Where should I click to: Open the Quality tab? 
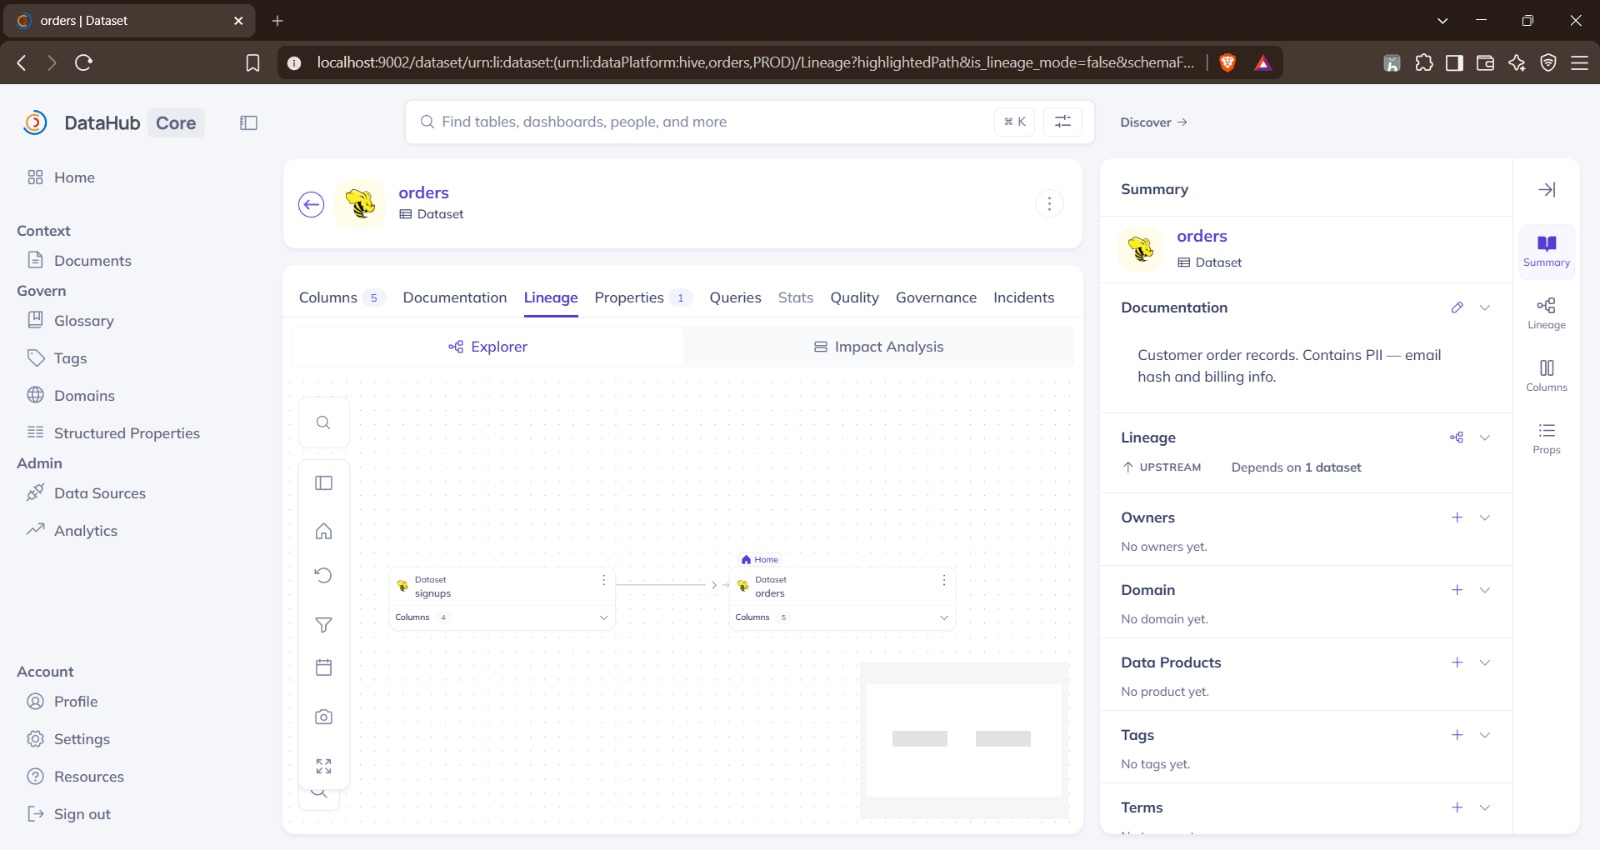(854, 298)
